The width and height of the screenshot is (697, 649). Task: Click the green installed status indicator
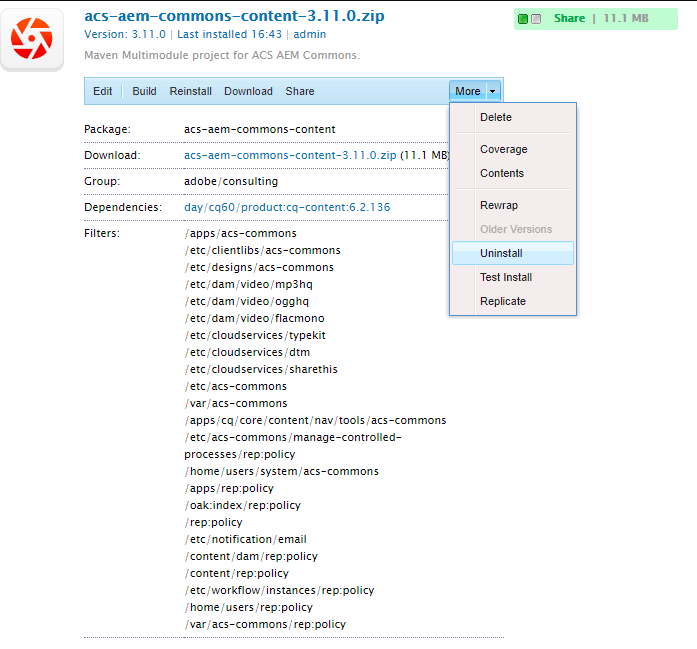point(523,19)
